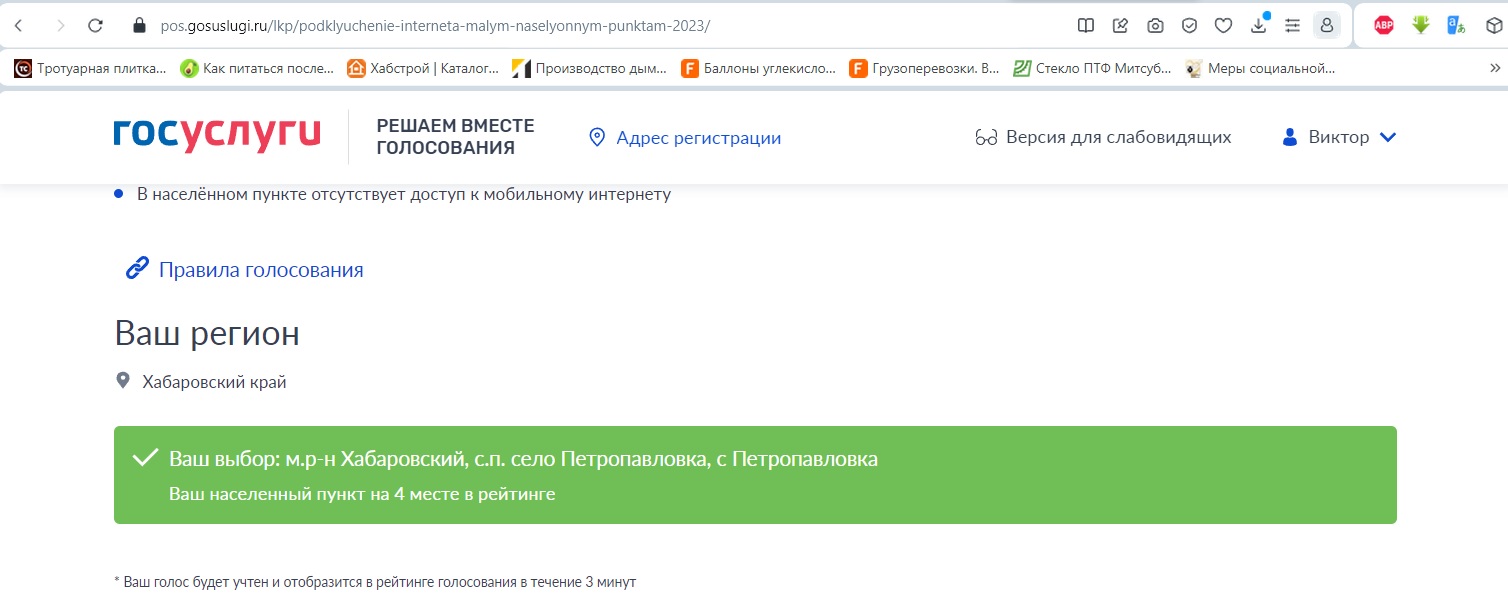Open the screenshot camera tool
This screenshot has width=1508, height=595.
[1156, 25]
